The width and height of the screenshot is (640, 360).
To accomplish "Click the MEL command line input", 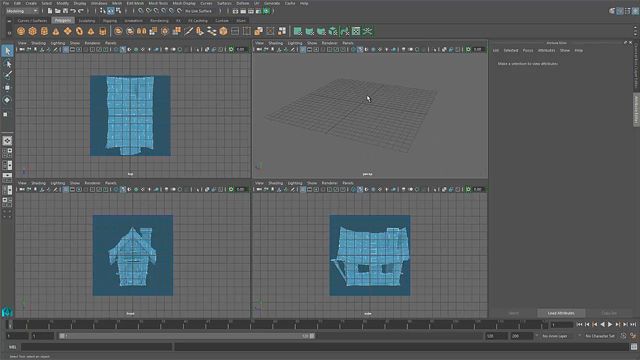I will (96, 347).
